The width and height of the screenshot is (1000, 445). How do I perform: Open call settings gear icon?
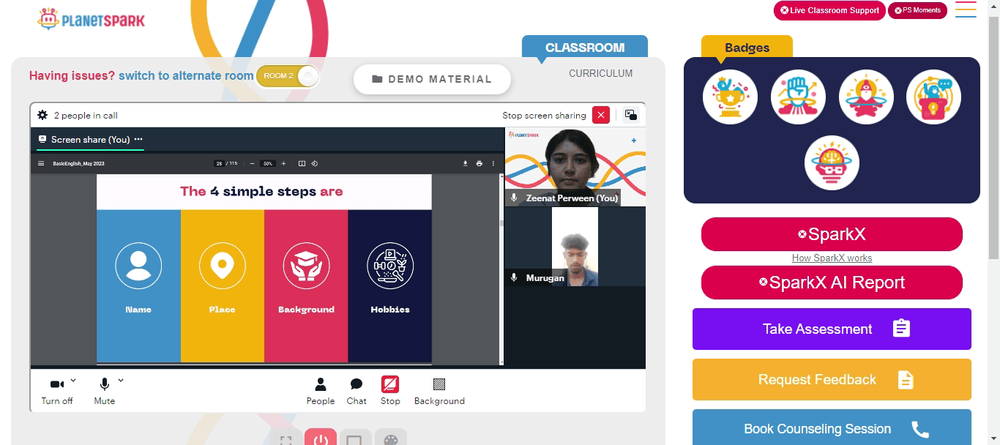[43, 115]
